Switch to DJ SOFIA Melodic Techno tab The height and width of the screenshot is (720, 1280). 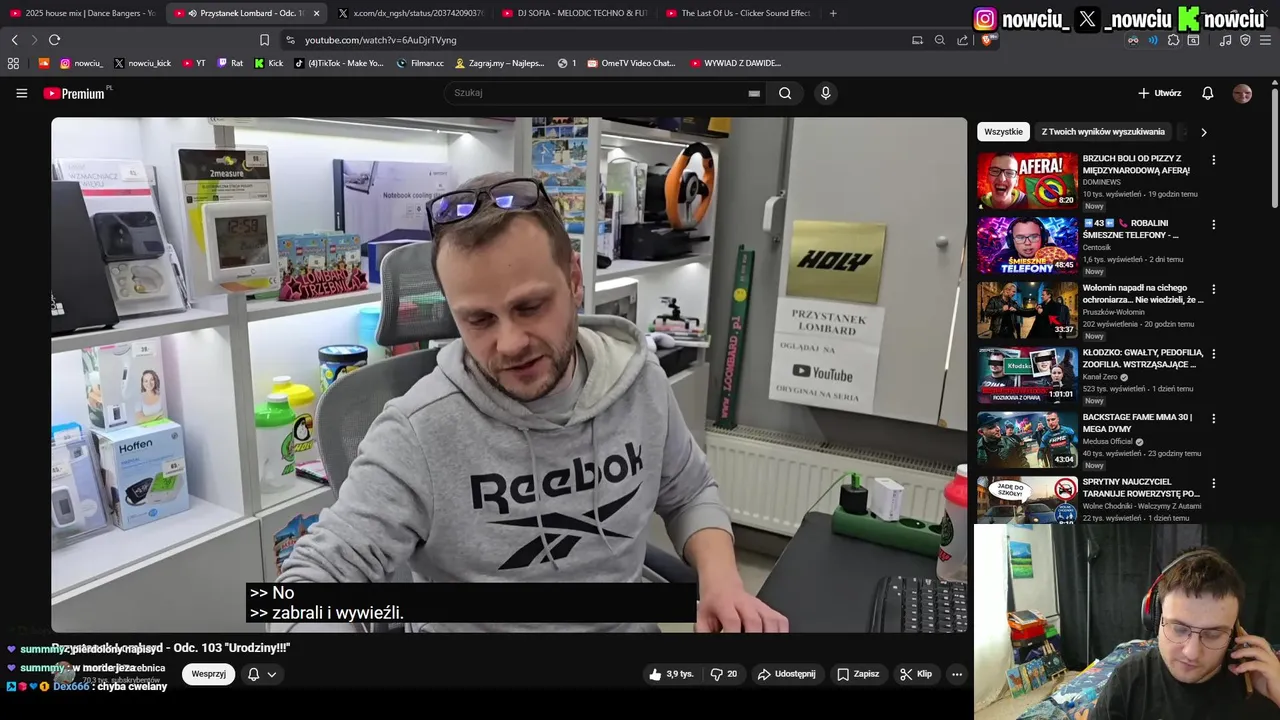pos(574,13)
